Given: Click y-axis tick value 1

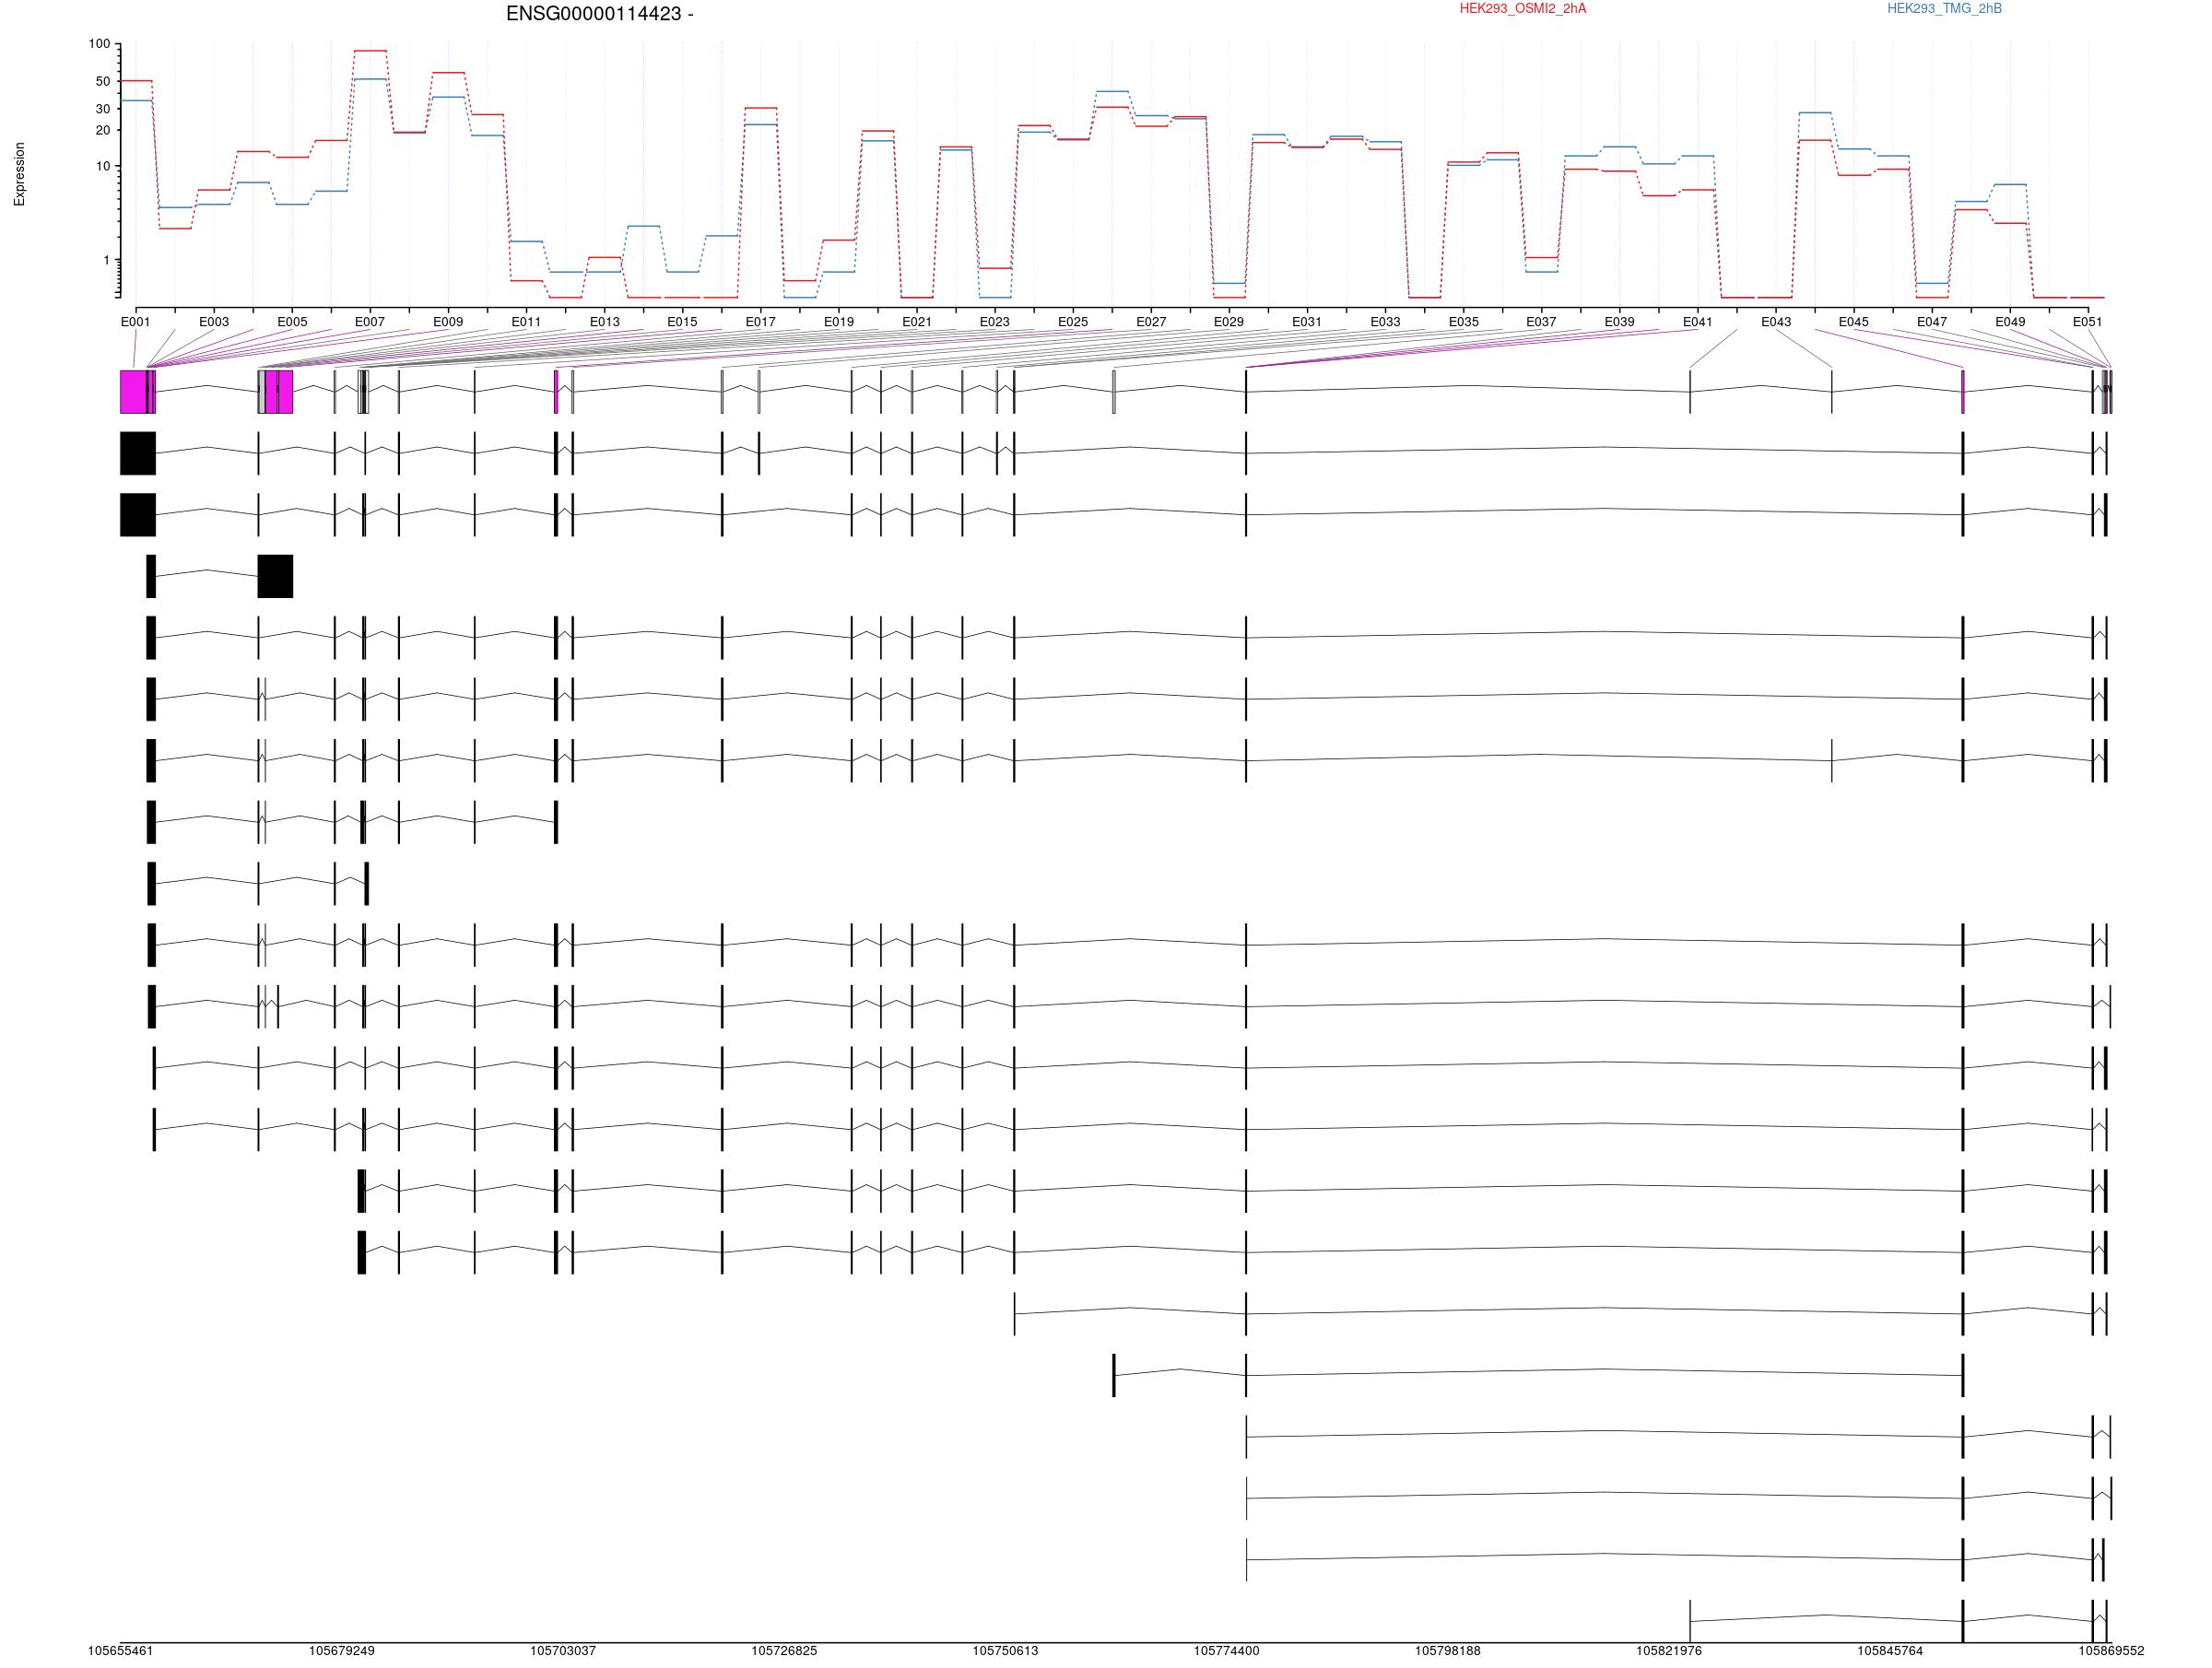Looking at the screenshot, I should click(107, 261).
